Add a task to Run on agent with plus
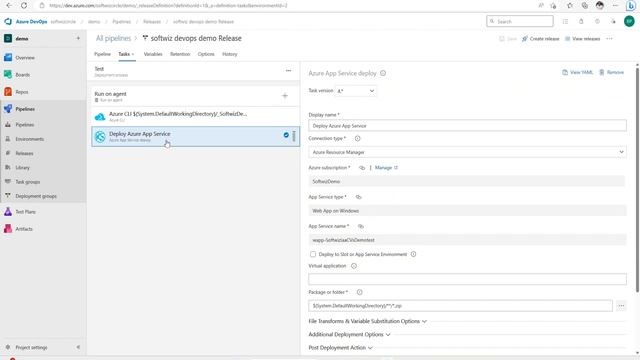Image resolution: width=640 pixels, height=360 pixels. (x=285, y=96)
